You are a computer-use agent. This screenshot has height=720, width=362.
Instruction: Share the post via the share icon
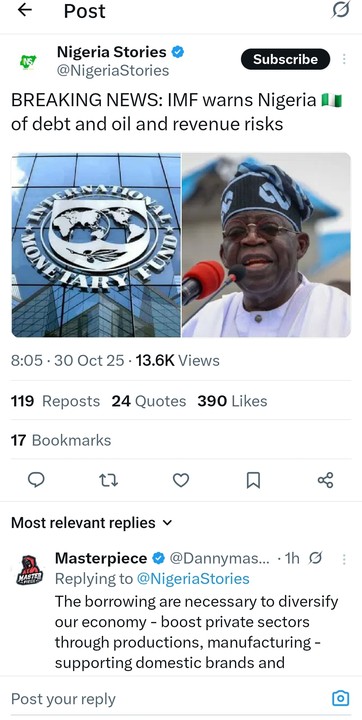click(325, 480)
